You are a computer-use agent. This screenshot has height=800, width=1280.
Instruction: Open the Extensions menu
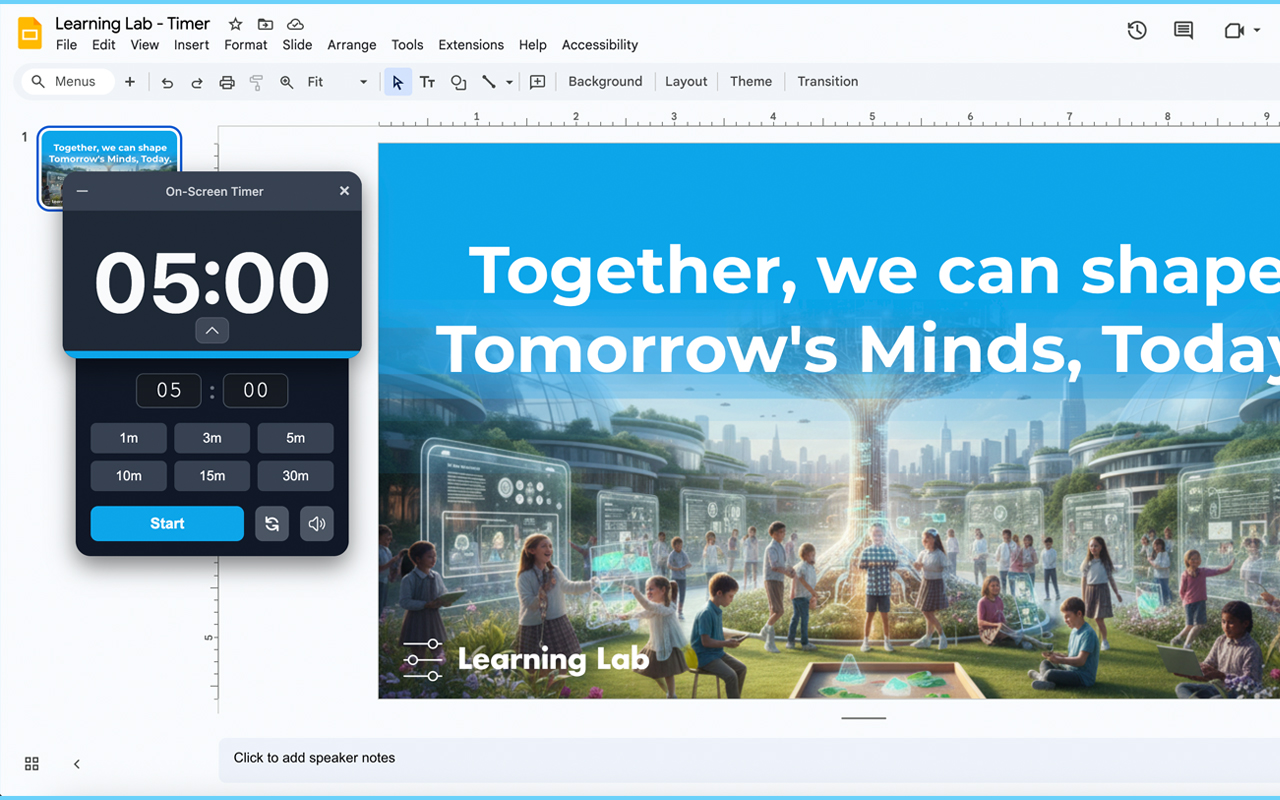470,45
